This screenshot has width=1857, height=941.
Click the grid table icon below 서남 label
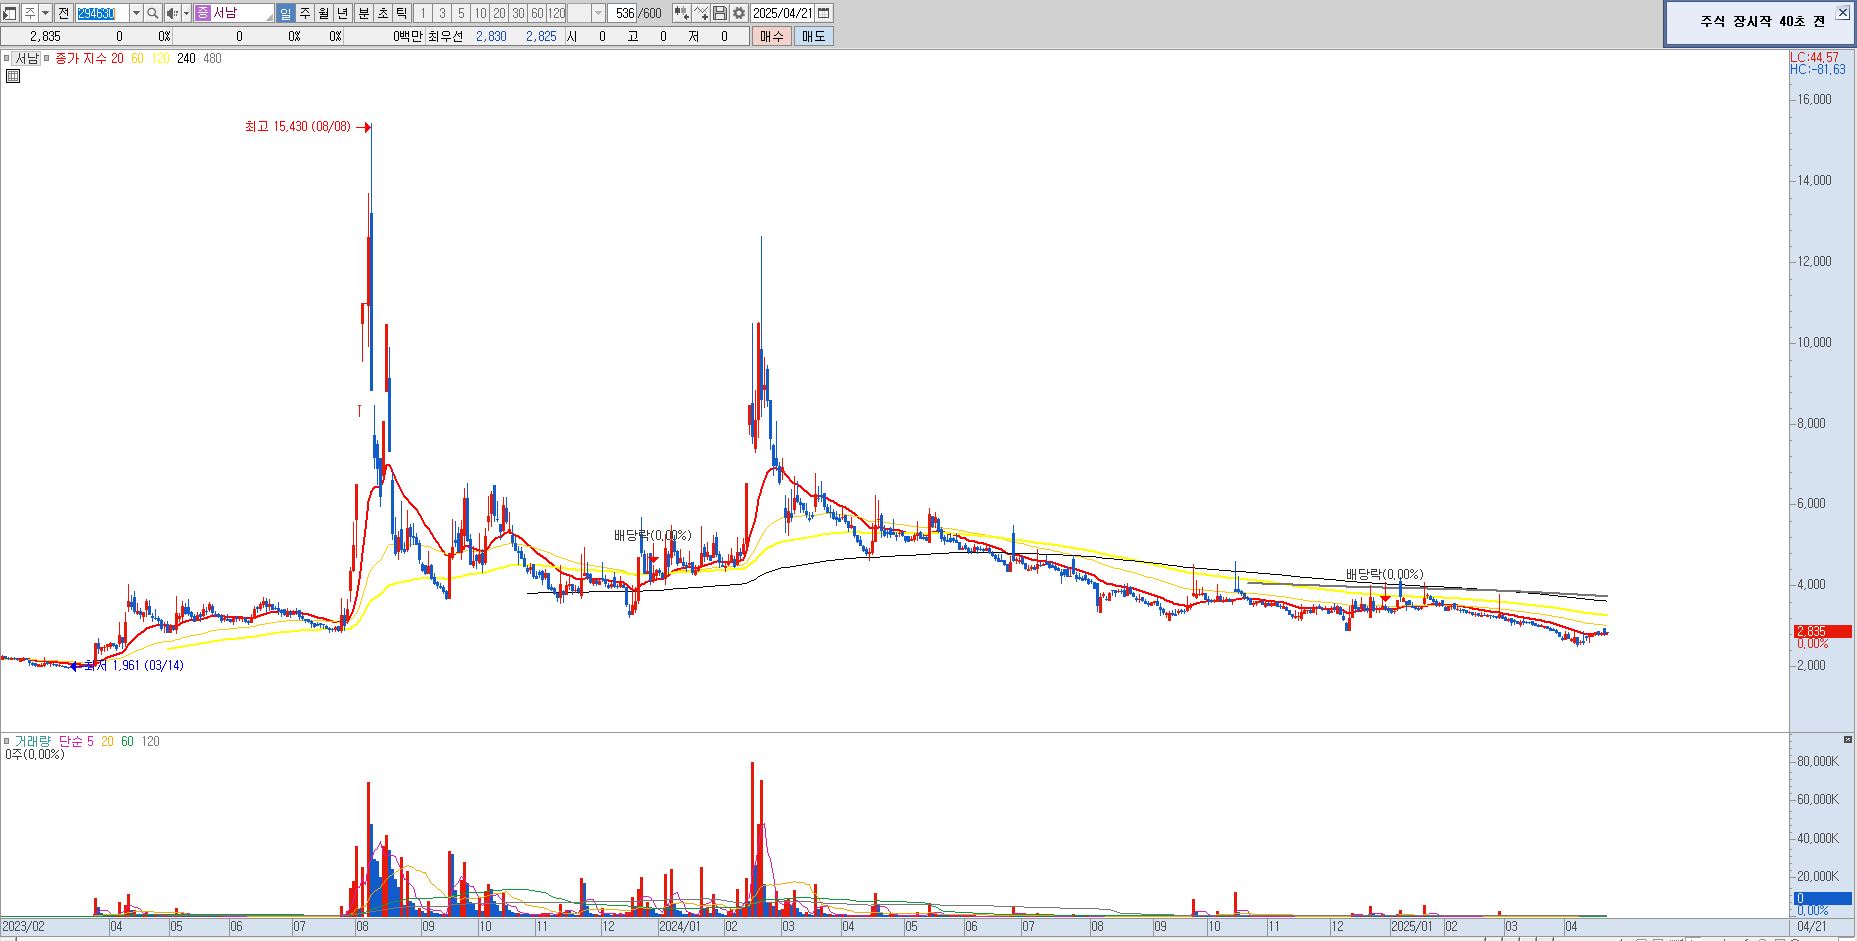13,76
